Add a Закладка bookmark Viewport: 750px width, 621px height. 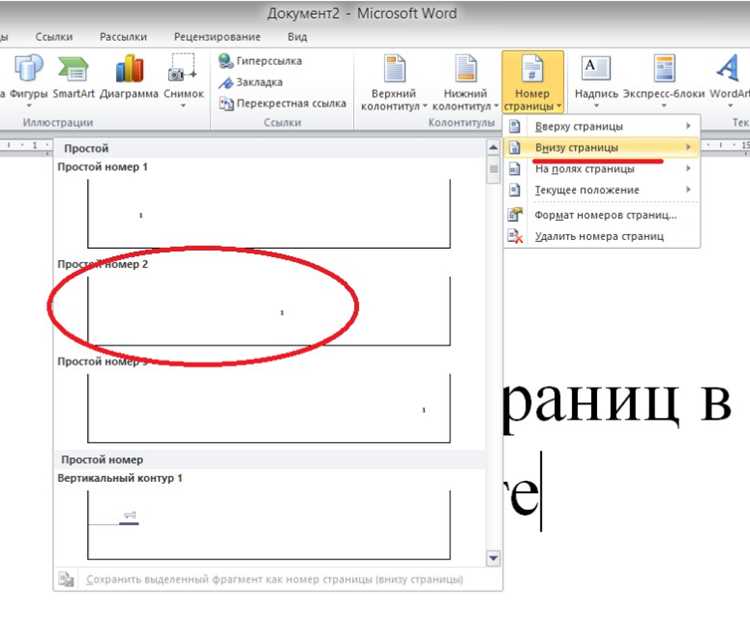point(251,82)
